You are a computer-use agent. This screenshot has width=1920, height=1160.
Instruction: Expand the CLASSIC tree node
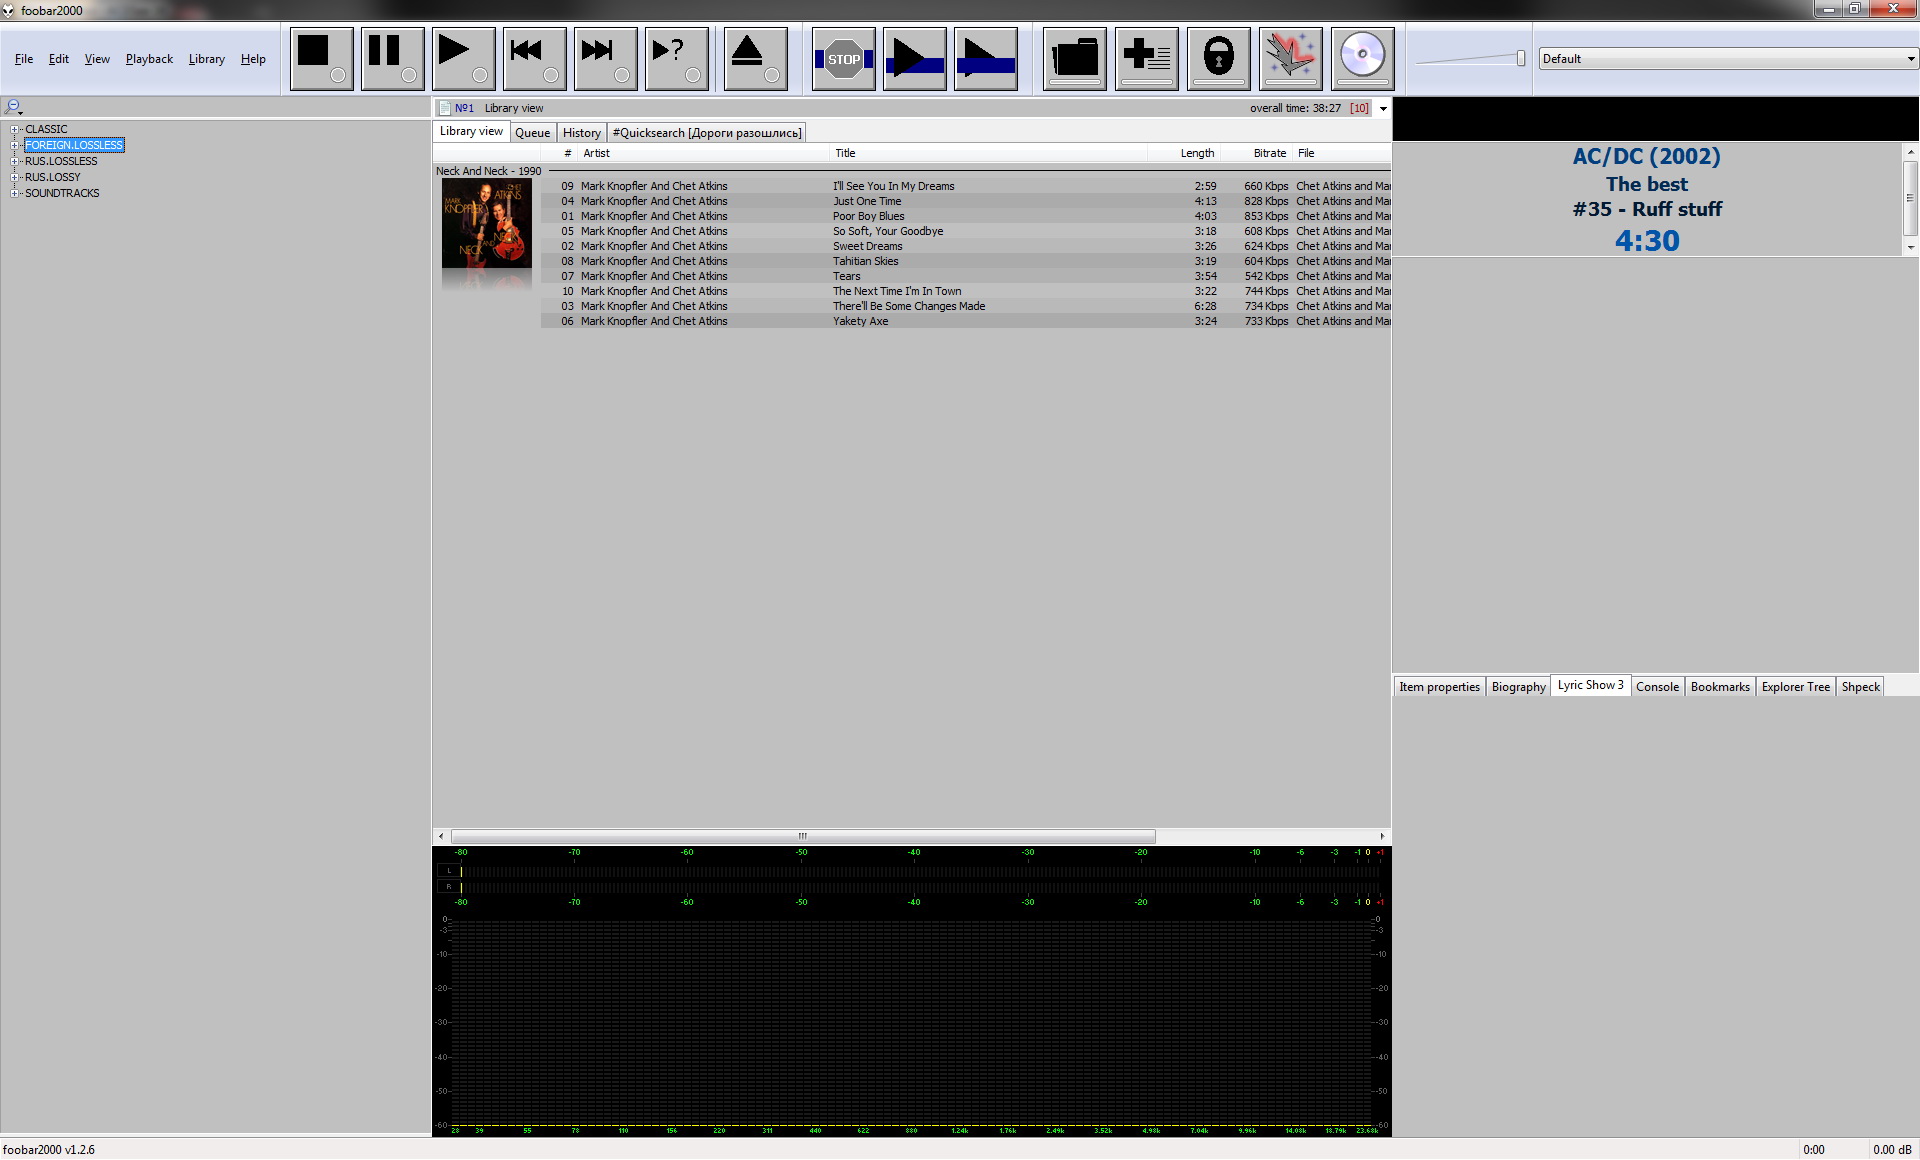point(15,129)
